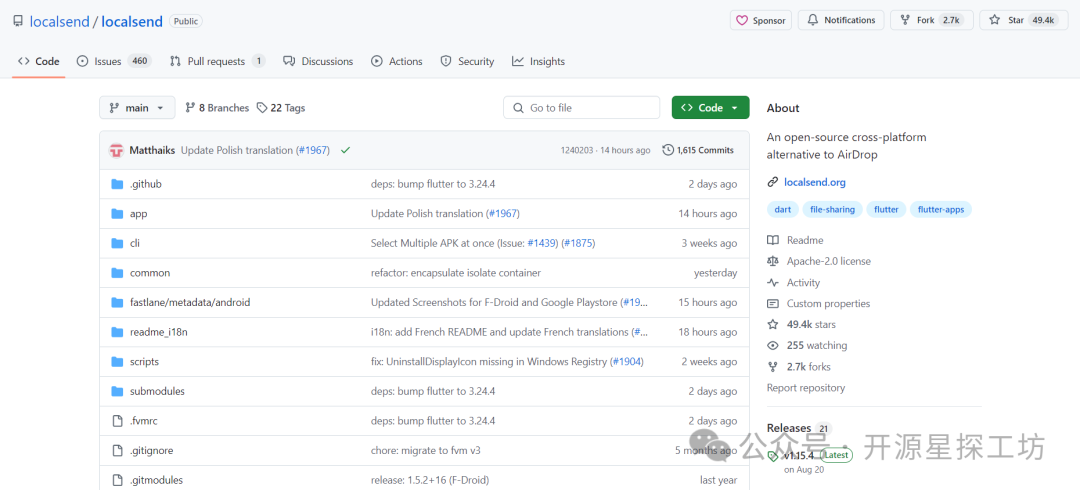1080x490 pixels.
Task: Open commit hash 1240203
Action: [577, 150]
